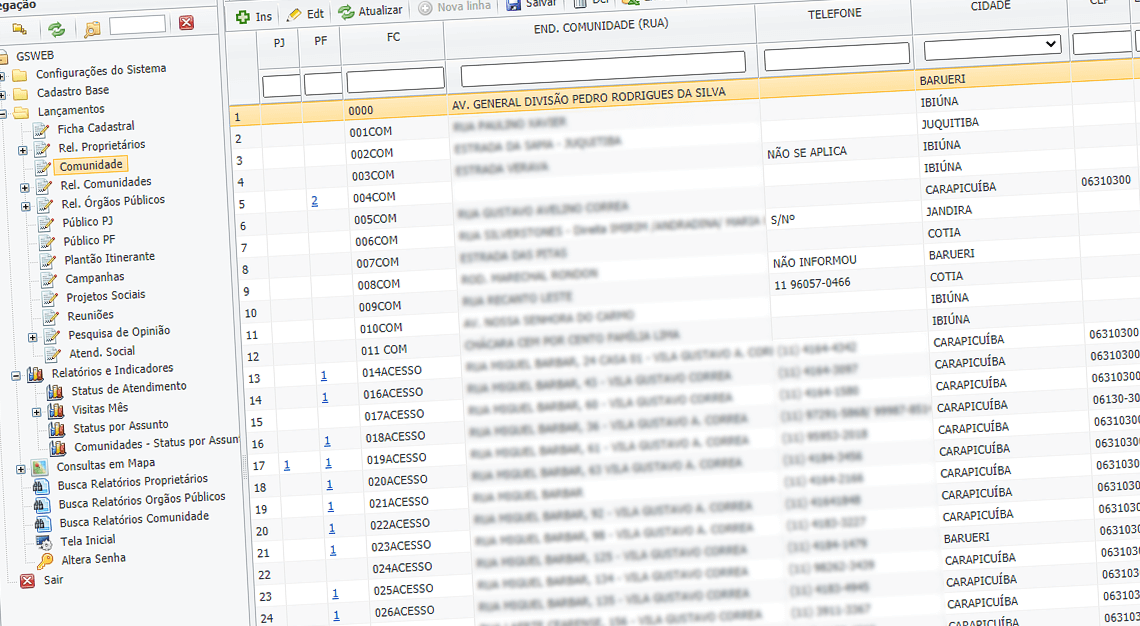Screen dimensions: 1140x626
Task: Click the Atualizar refresh icon in grid toolbar
Action: tap(346, 12)
